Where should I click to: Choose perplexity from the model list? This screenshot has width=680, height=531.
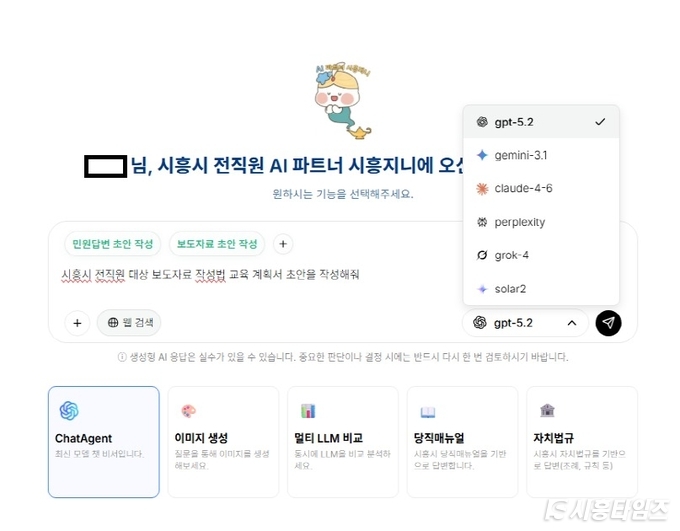coord(541,222)
